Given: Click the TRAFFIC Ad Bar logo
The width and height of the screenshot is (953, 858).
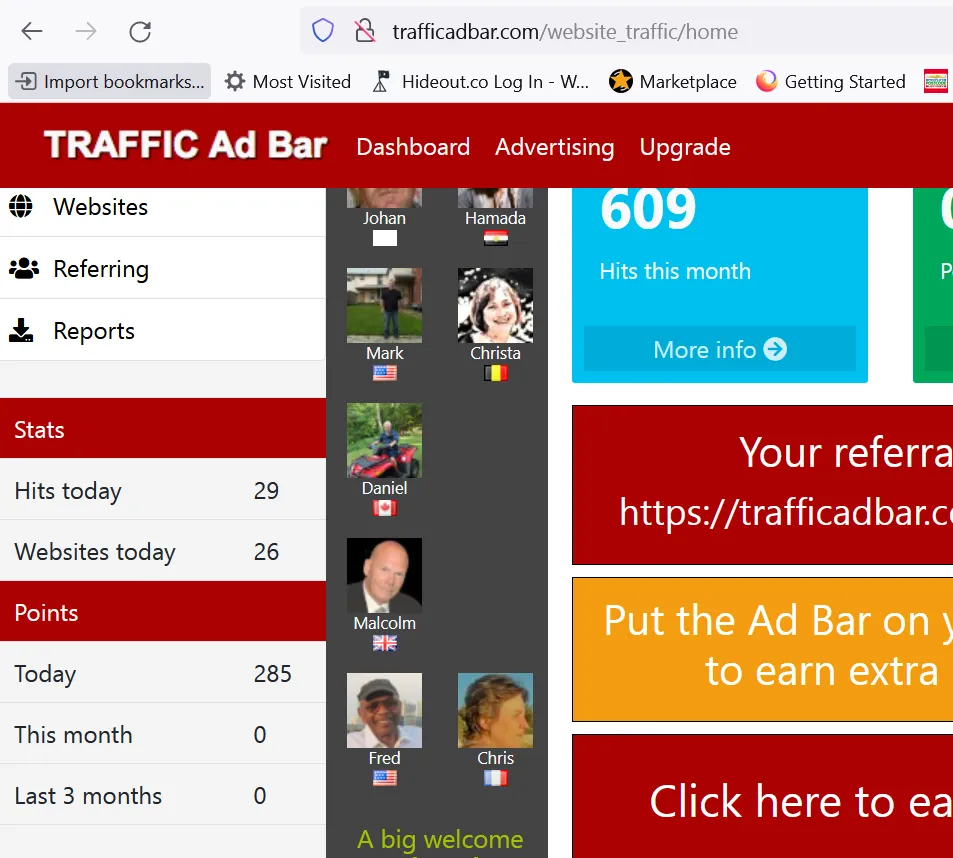Looking at the screenshot, I should click(185, 145).
